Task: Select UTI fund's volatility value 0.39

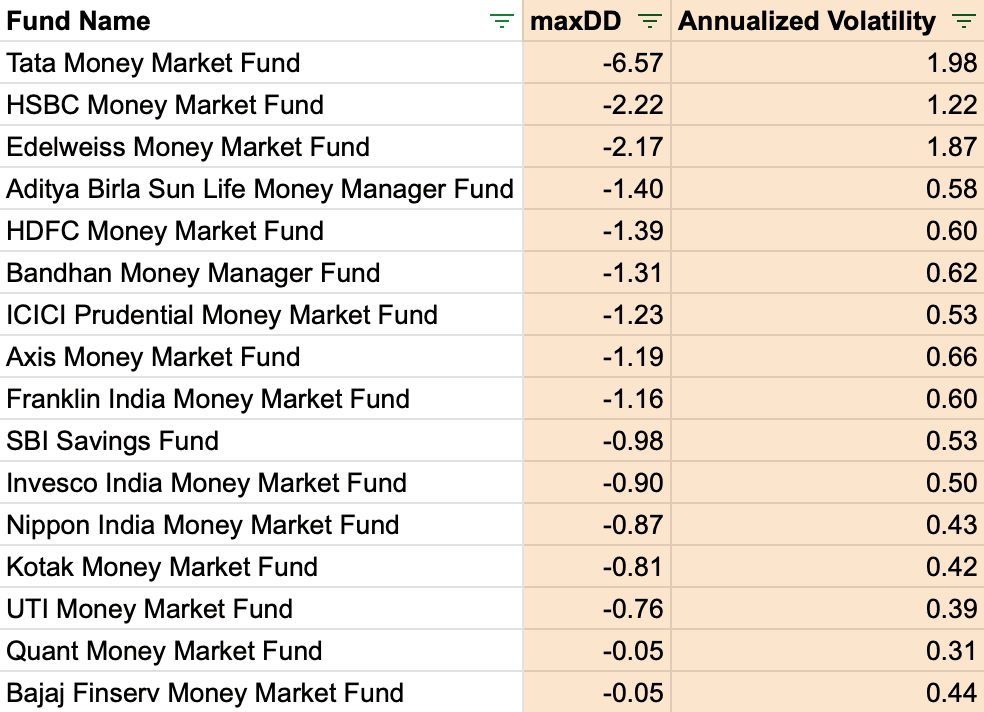Action: [951, 609]
